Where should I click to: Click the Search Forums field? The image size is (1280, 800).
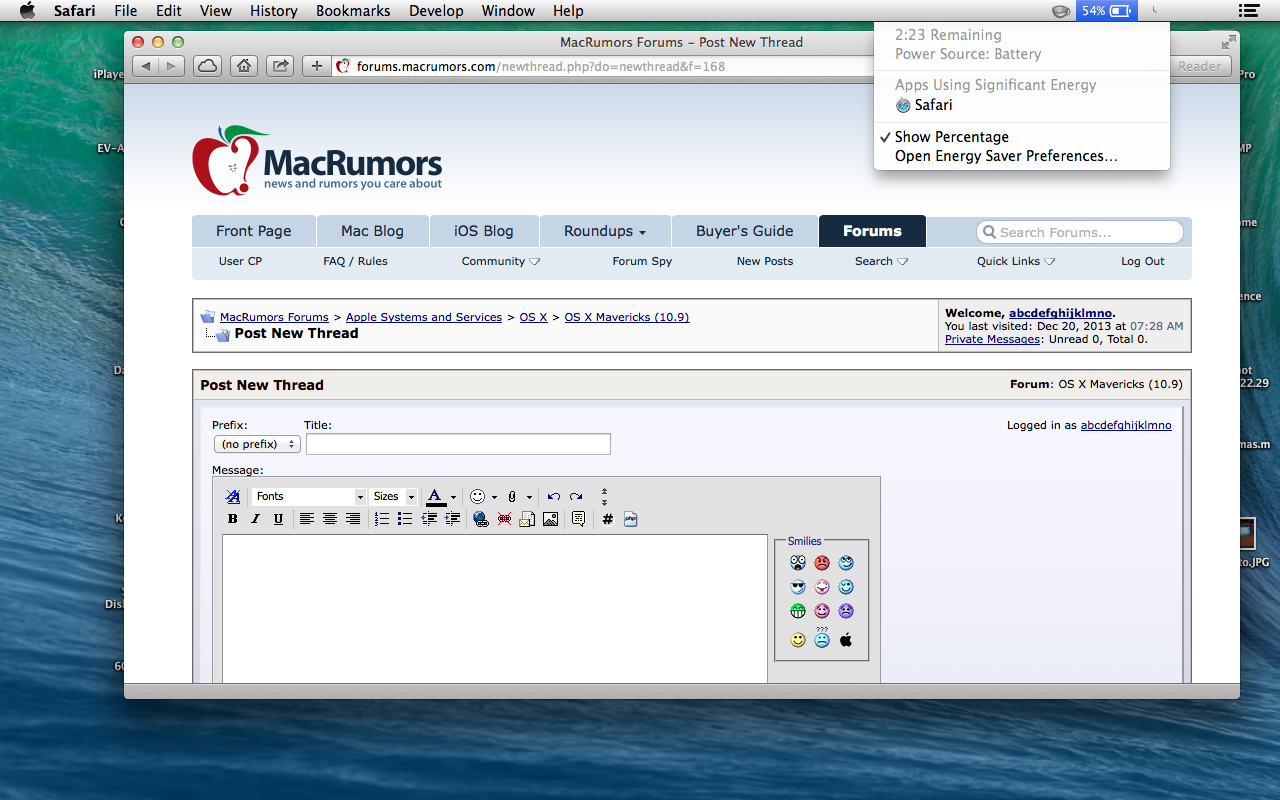(1080, 232)
